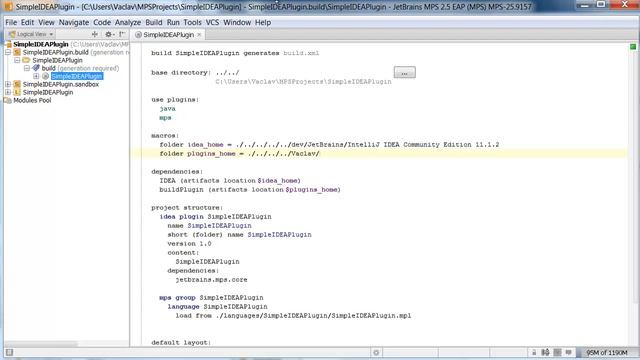Click the yellow folder icon under build solution
Viewport: 640px width, 360px height.
point(27,60)
